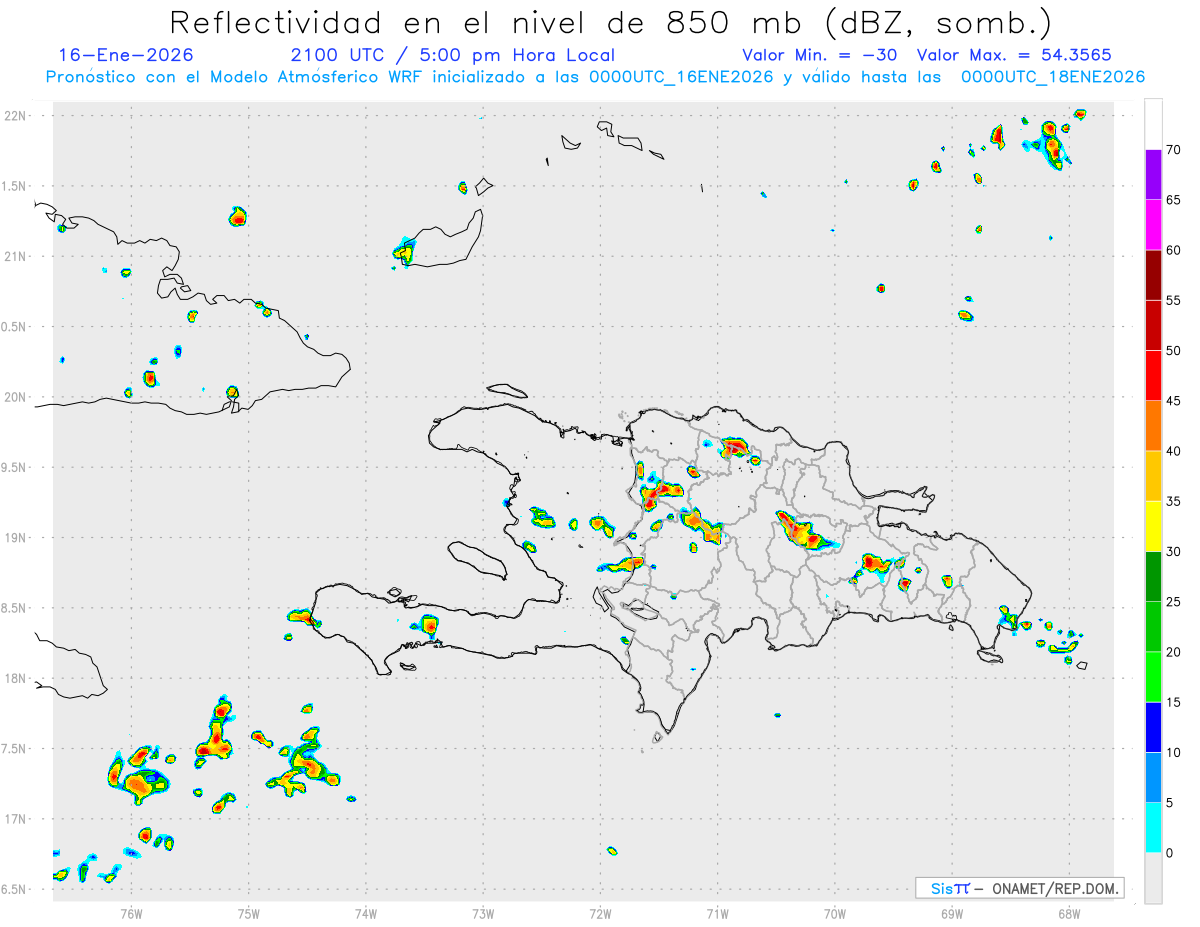Screen dimensions: 1200x927
Task: Click the magenta 60-65 dBZ colorbar segment
Action: 1153,225
